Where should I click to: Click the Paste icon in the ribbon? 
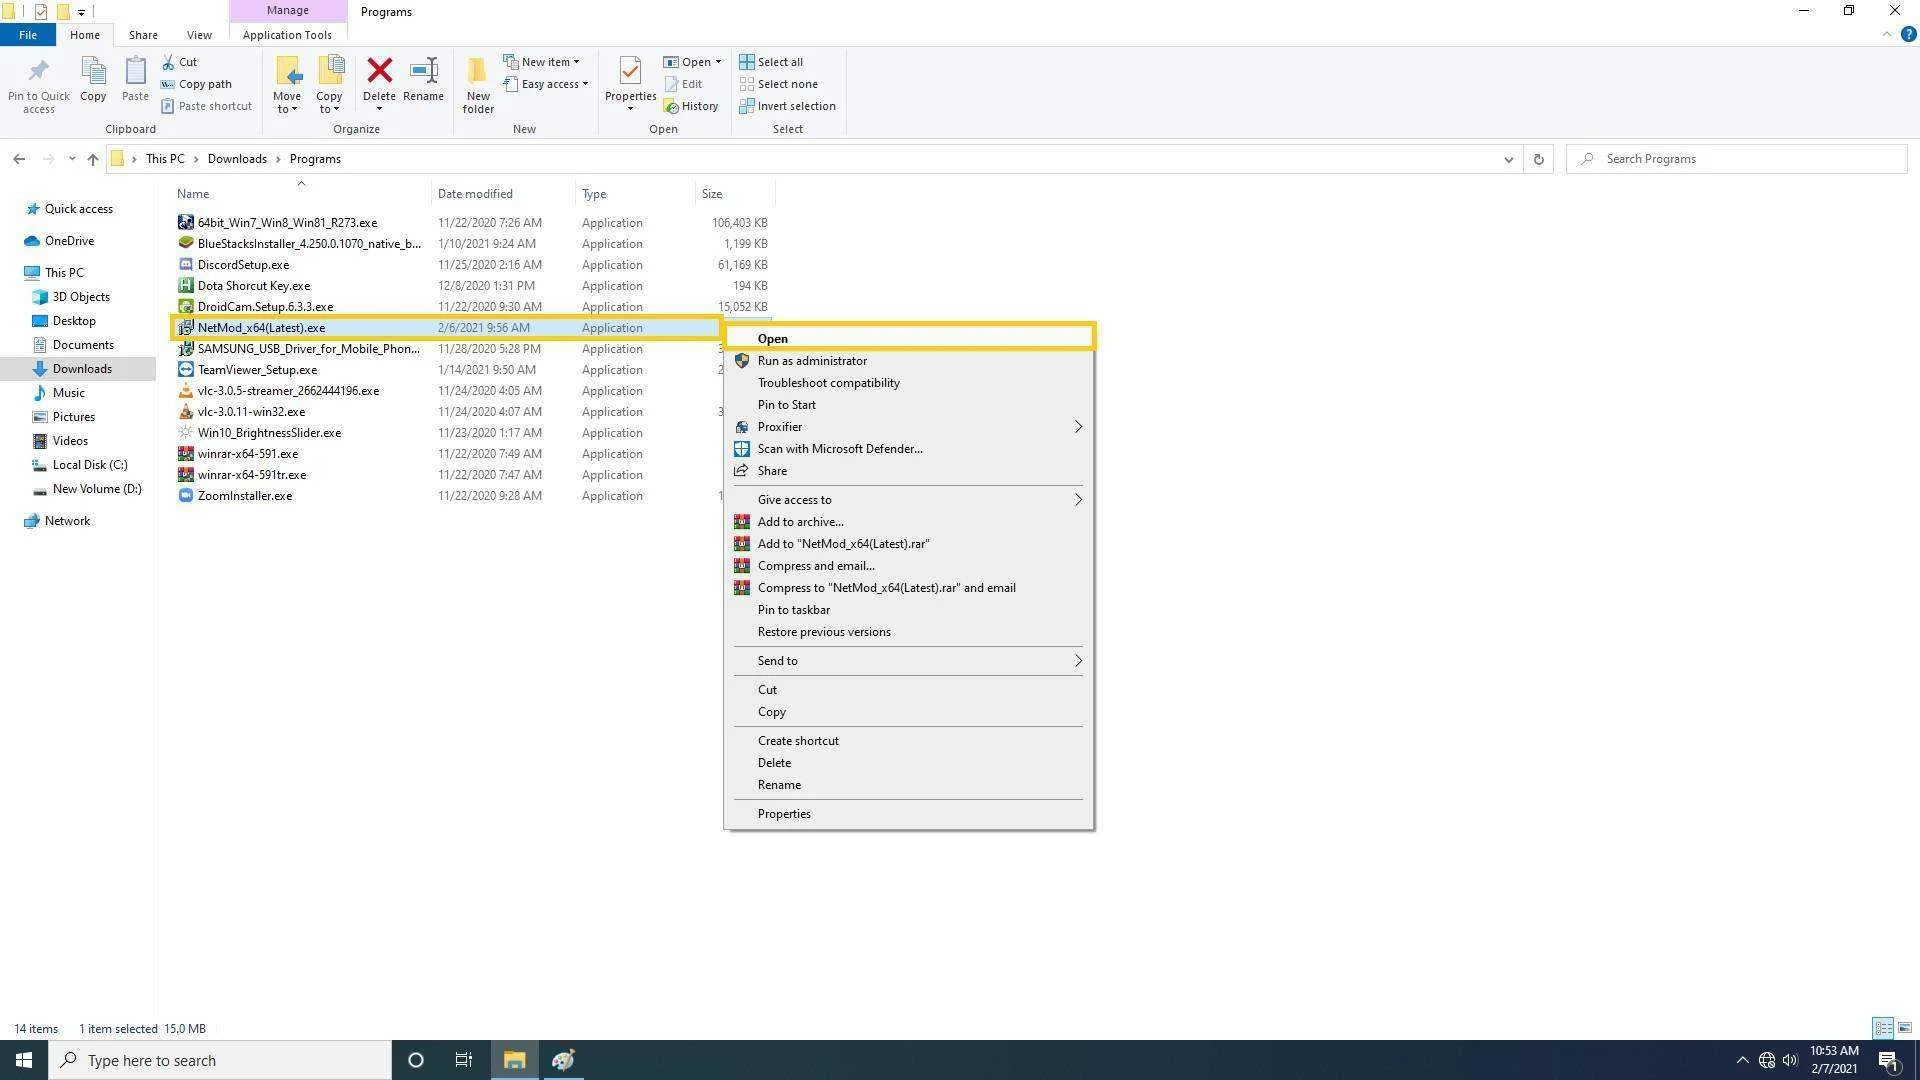click(135, 72)
